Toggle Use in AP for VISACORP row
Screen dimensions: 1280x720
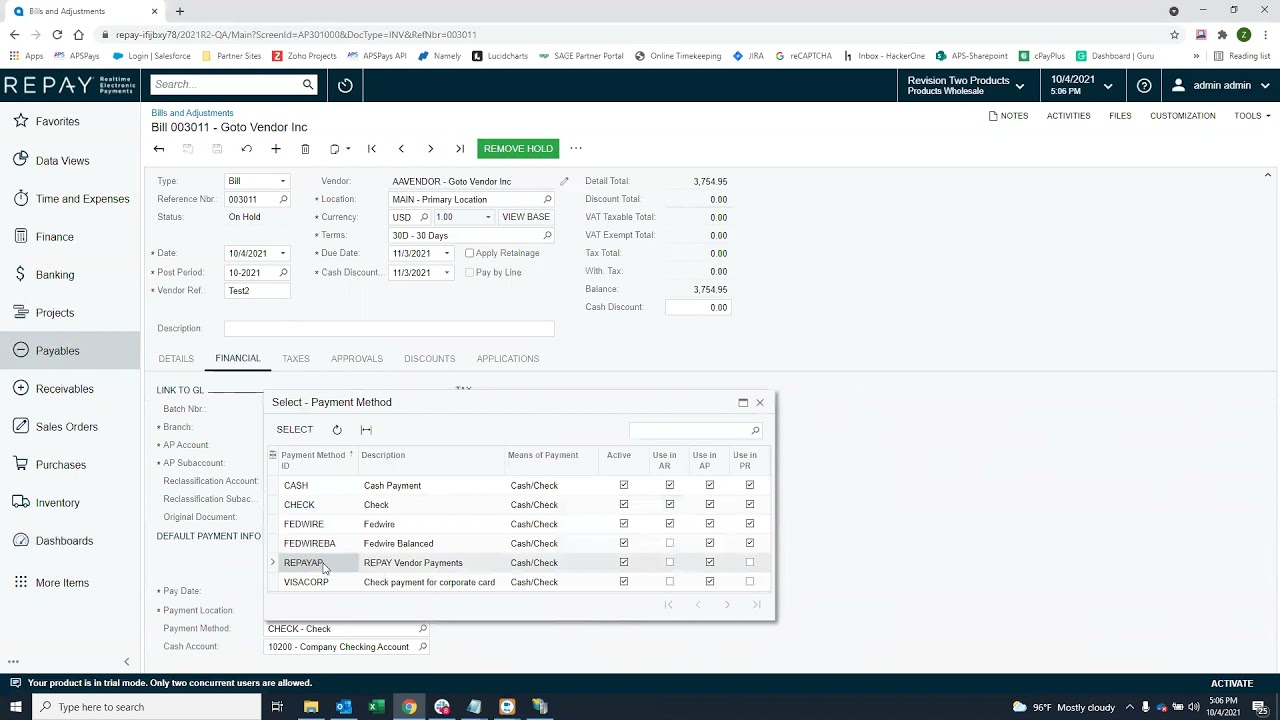[x=710, y=581]
